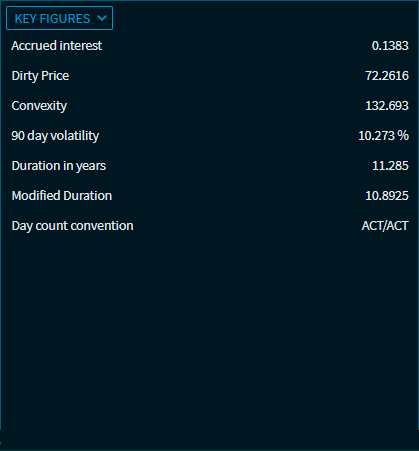Select the Day count convention label
This screenshot has height=451, width=419.
point(72,226)
